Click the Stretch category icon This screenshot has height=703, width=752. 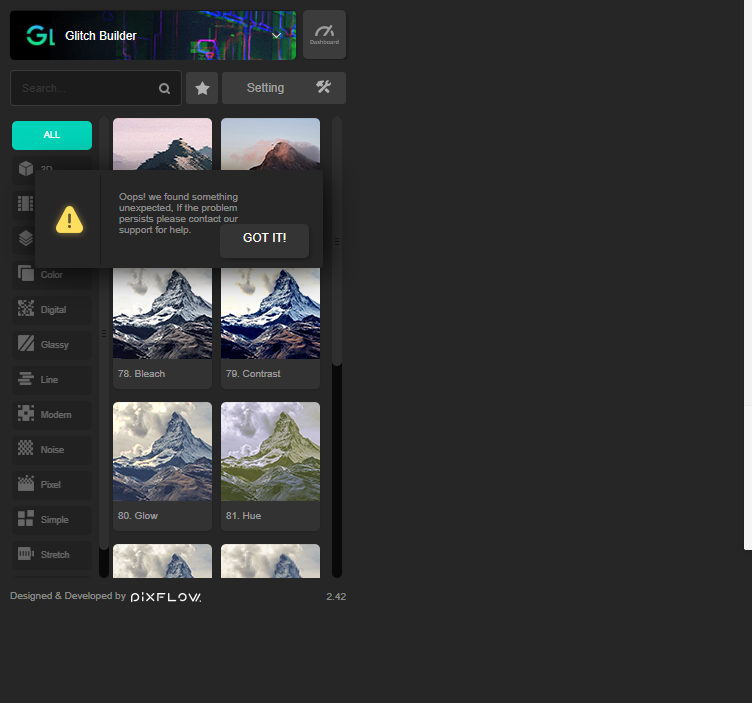pos(26,554)
